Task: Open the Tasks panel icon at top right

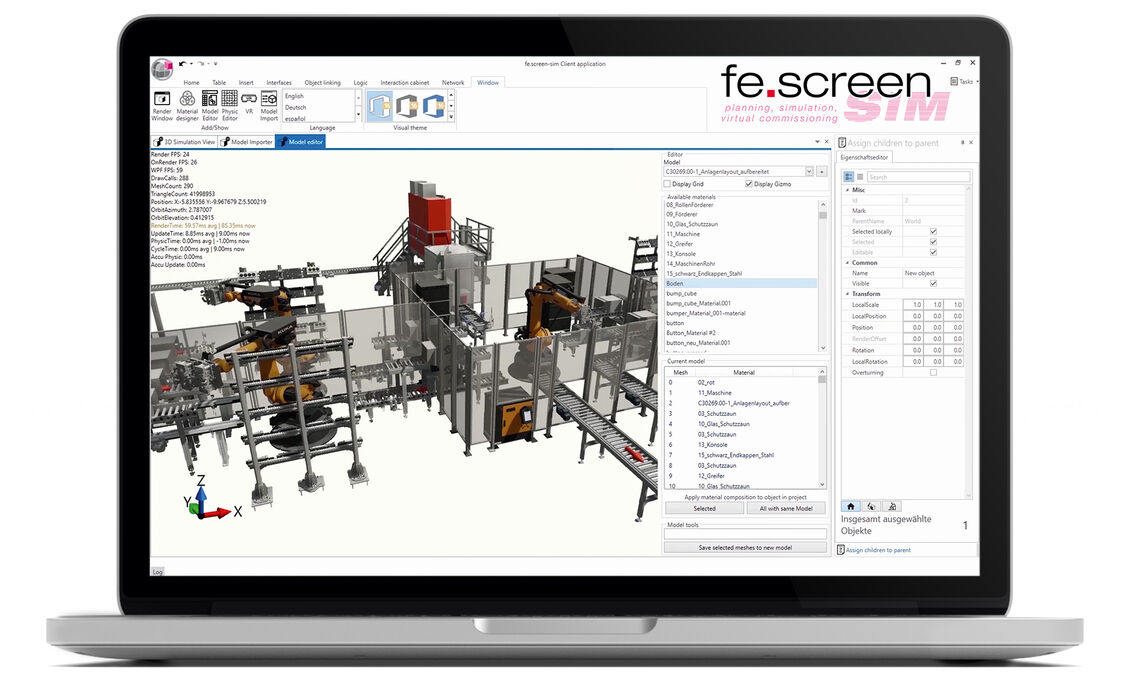Action: tap(954, 81)
